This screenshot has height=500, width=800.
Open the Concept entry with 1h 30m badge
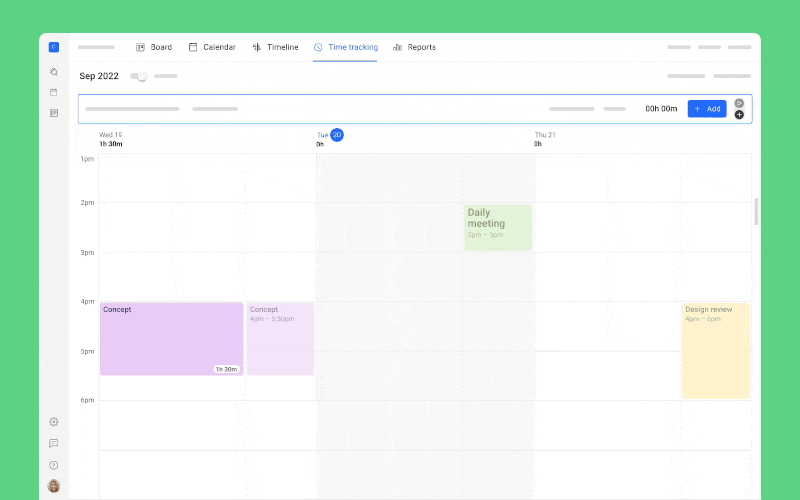pos(171,339)
